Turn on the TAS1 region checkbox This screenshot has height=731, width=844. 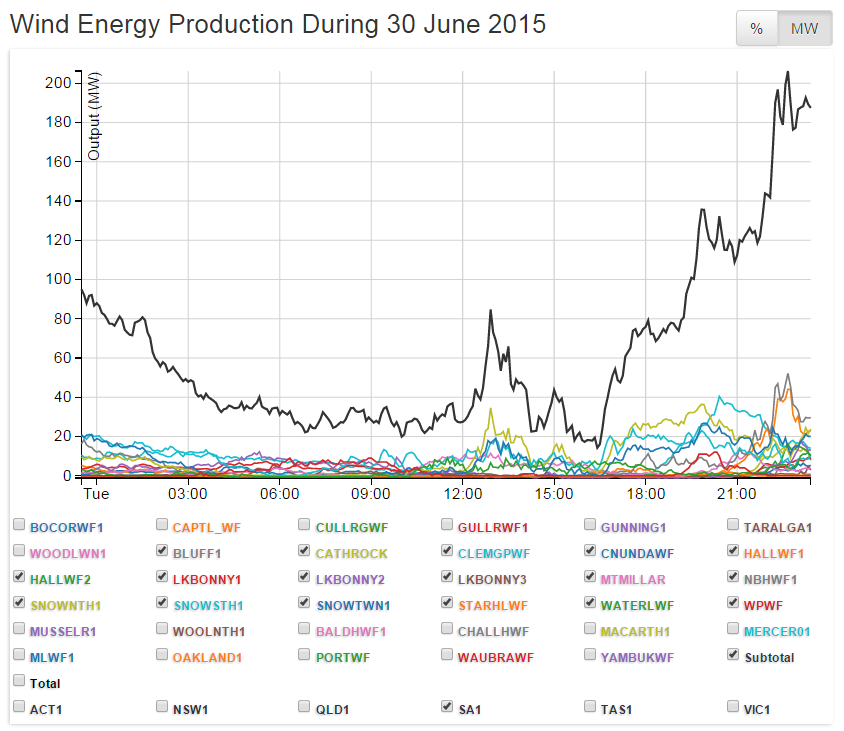pyautogui.click(x=591, y=707)
